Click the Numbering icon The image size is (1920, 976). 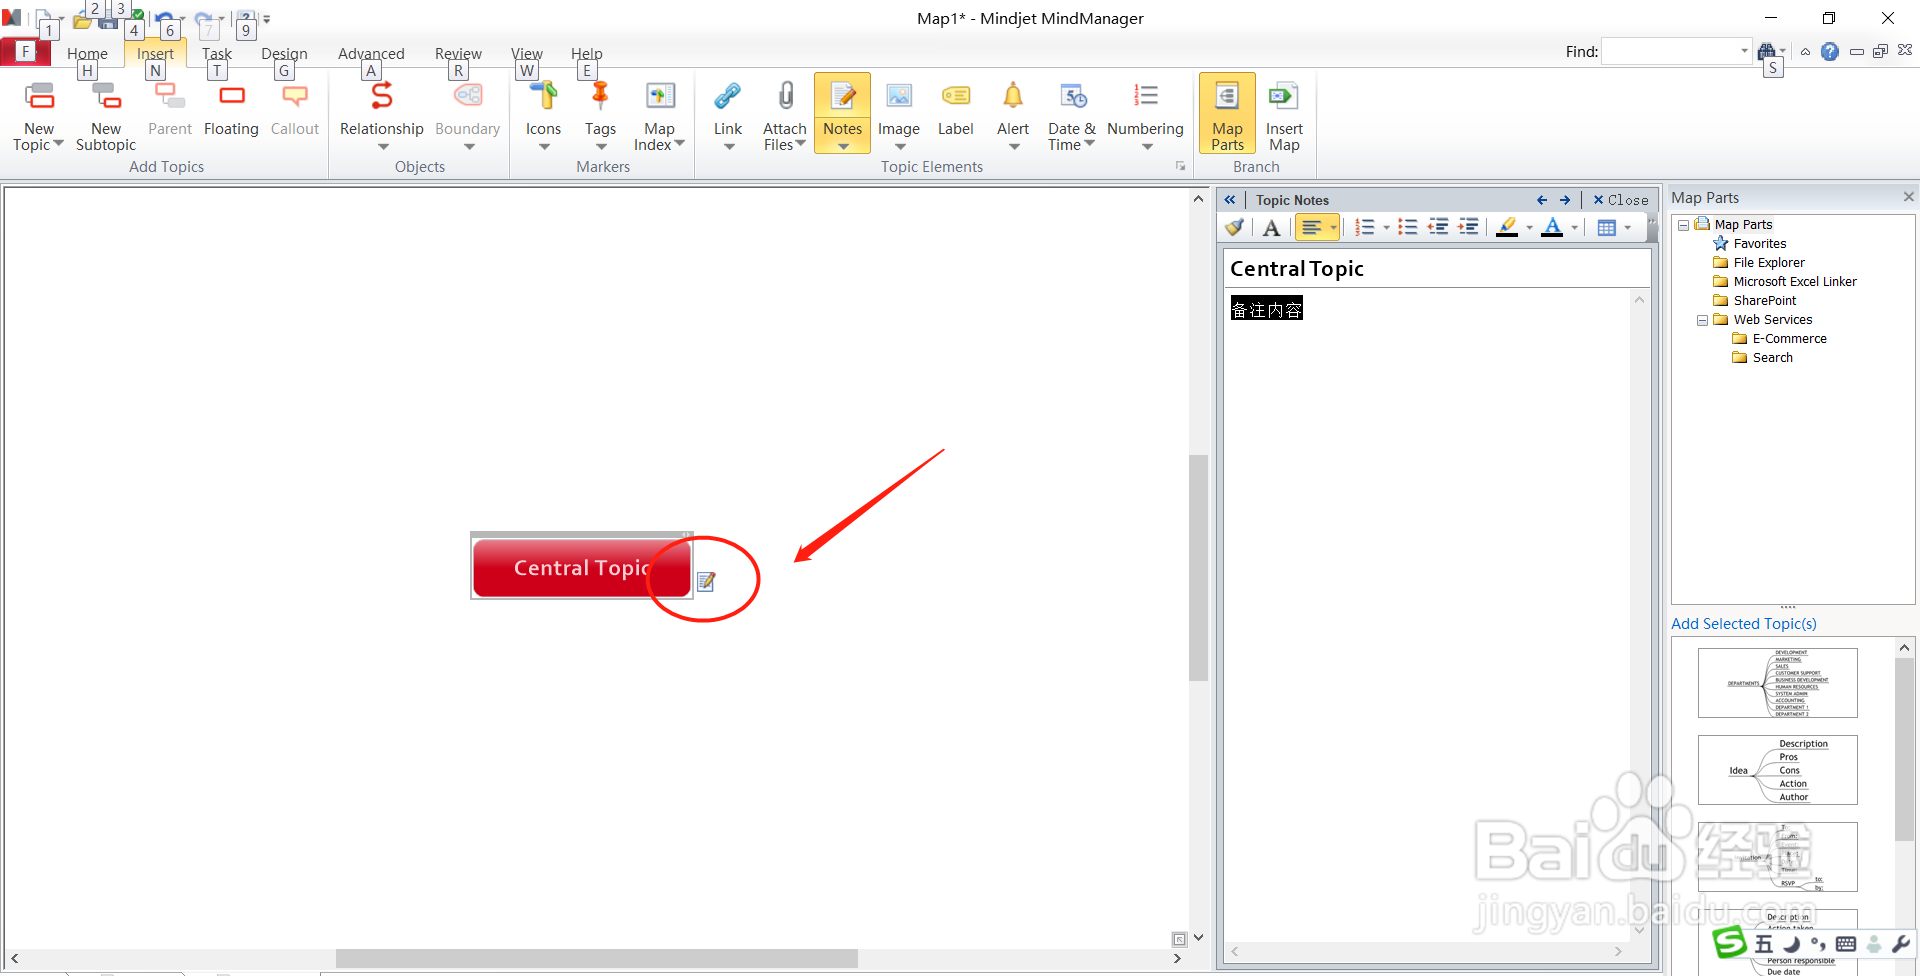click(1146, 96)
